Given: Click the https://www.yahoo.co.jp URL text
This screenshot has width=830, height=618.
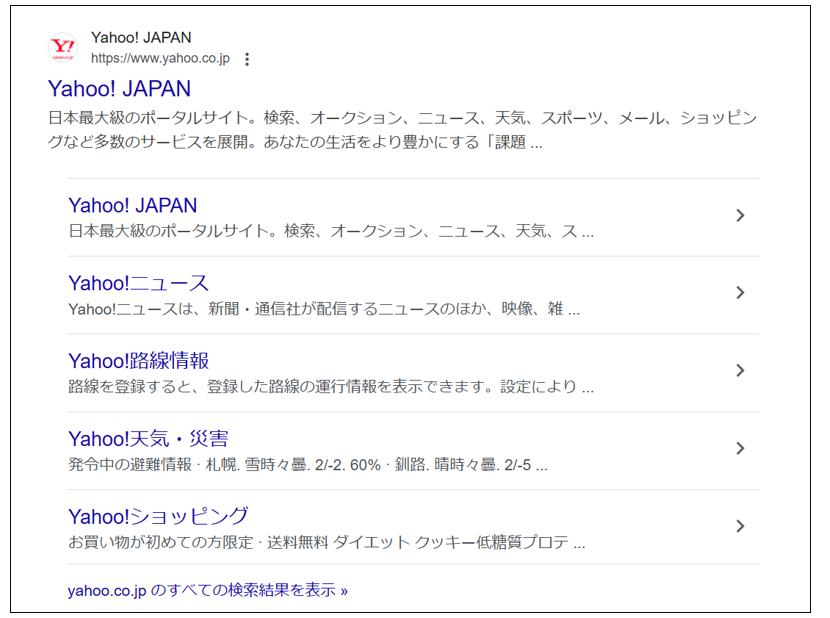Looking at the screenshot, I should (160, 58).
